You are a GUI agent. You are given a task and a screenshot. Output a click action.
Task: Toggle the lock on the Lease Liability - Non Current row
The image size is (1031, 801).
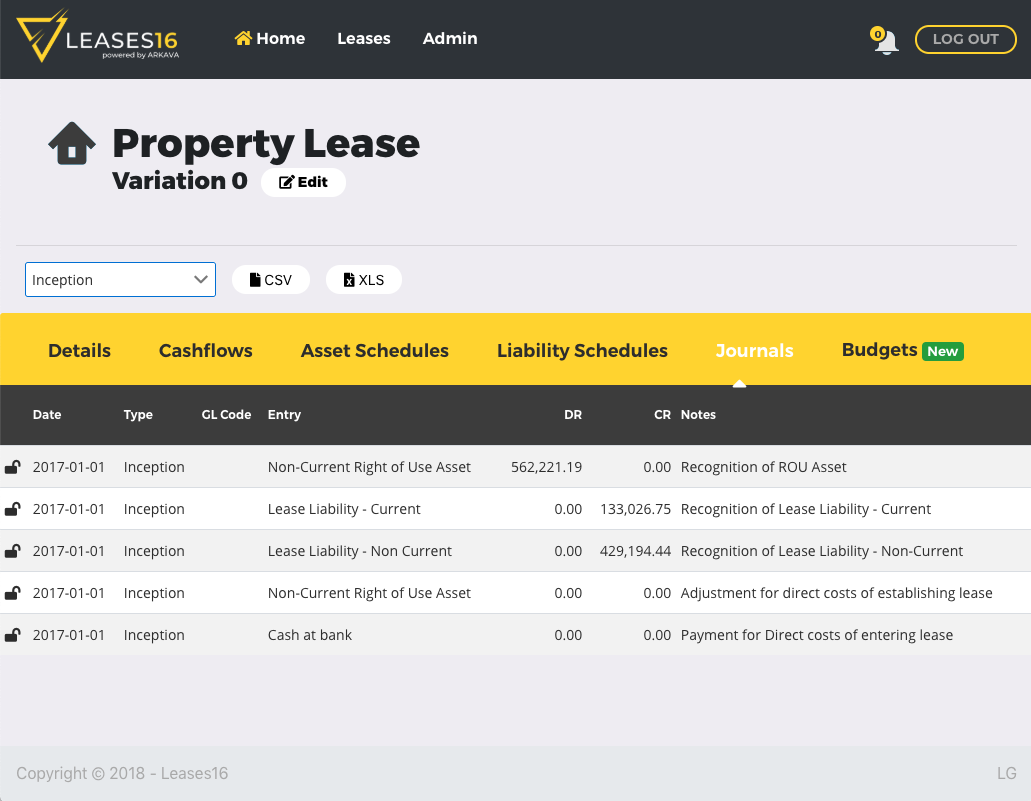click(12, 550)
